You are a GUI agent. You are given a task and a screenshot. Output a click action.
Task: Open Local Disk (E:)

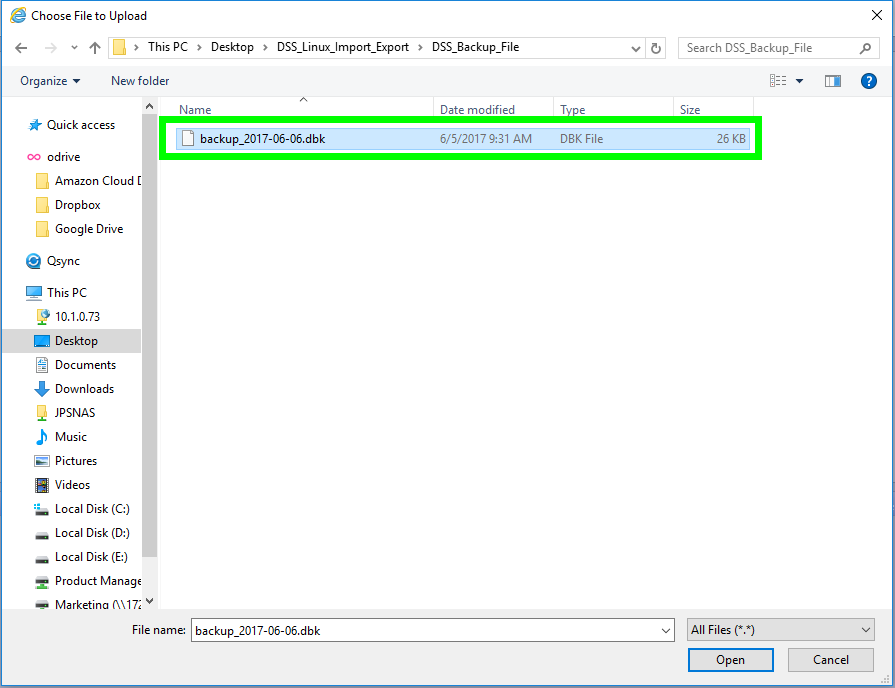pyautogui.click(x=91, y=557)
